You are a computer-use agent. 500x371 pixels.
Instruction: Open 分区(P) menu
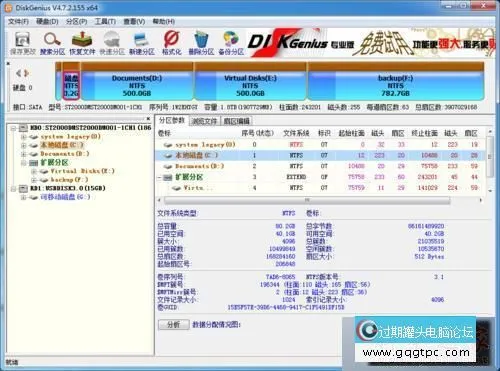click(x=76, y=22)
